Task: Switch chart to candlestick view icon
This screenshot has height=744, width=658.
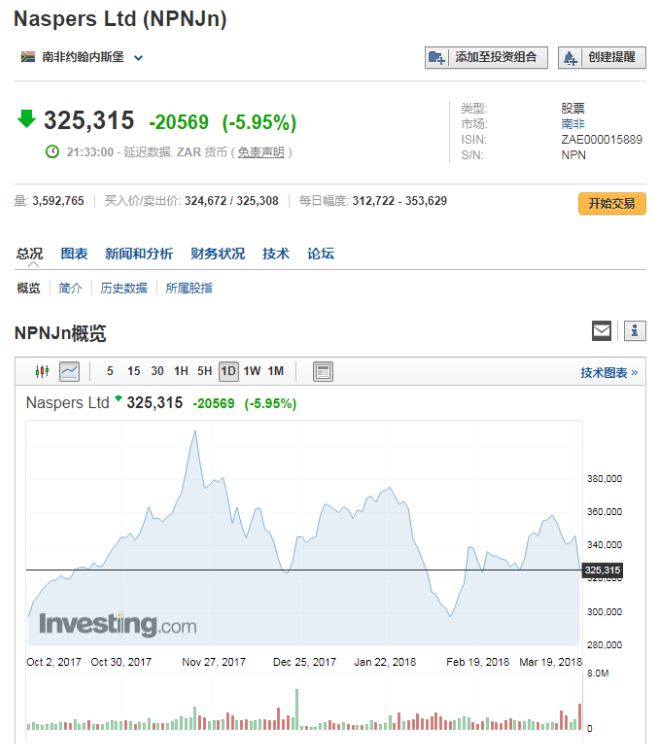Action: pyautogui.click(x=42, y=371)
